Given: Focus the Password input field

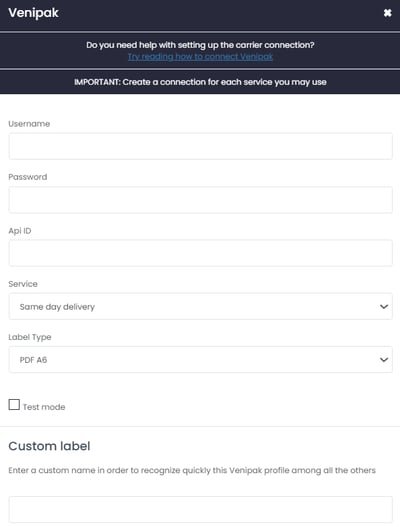Looking at the screenshot, I should click(x=200, y=200).
